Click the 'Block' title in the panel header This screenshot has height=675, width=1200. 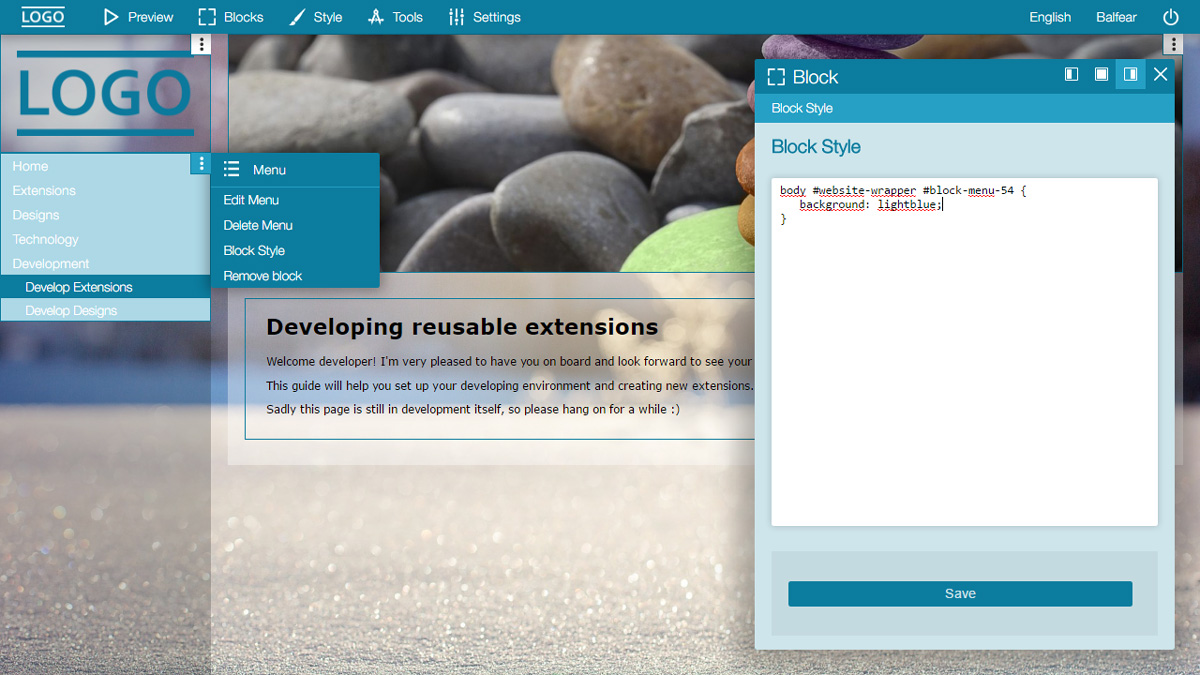pyautogui.click(x=815, y=77)
